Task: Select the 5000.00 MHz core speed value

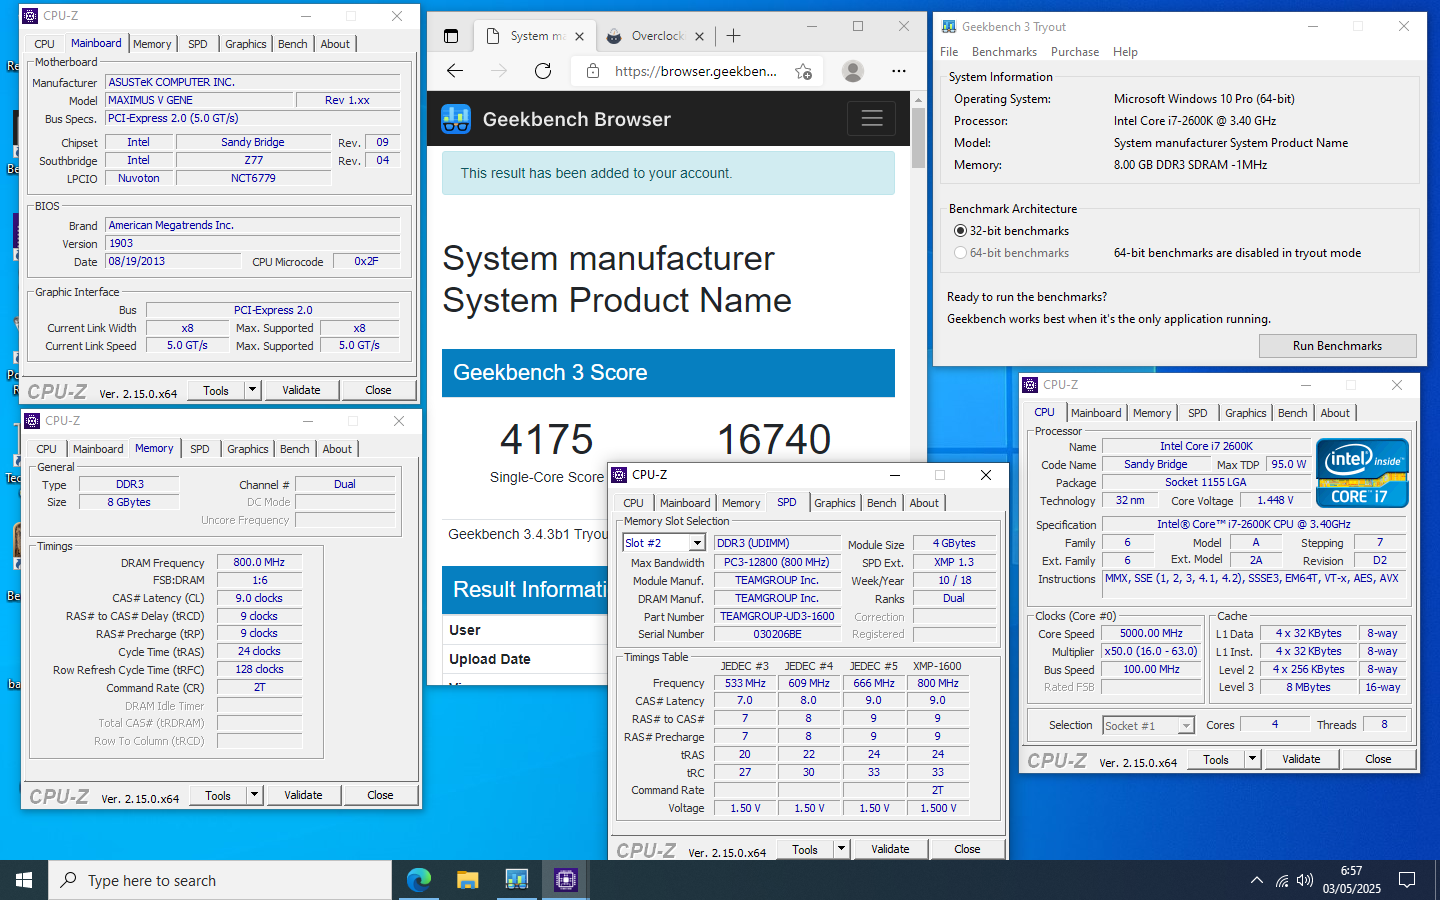Action: (1151, 633)
